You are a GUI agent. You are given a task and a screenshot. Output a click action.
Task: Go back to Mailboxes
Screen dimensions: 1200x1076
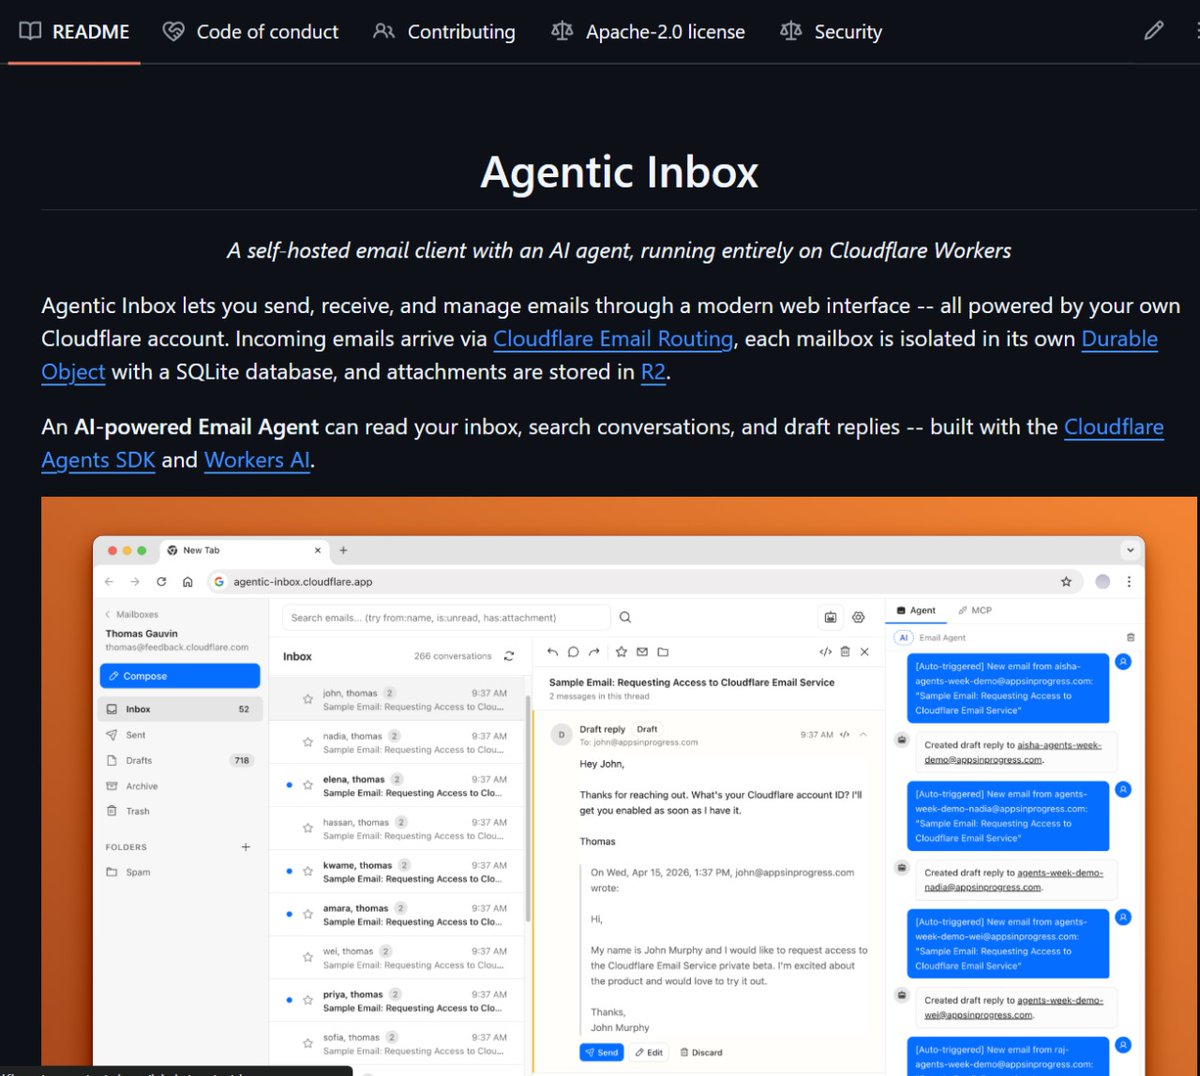(x=131, y=614)
